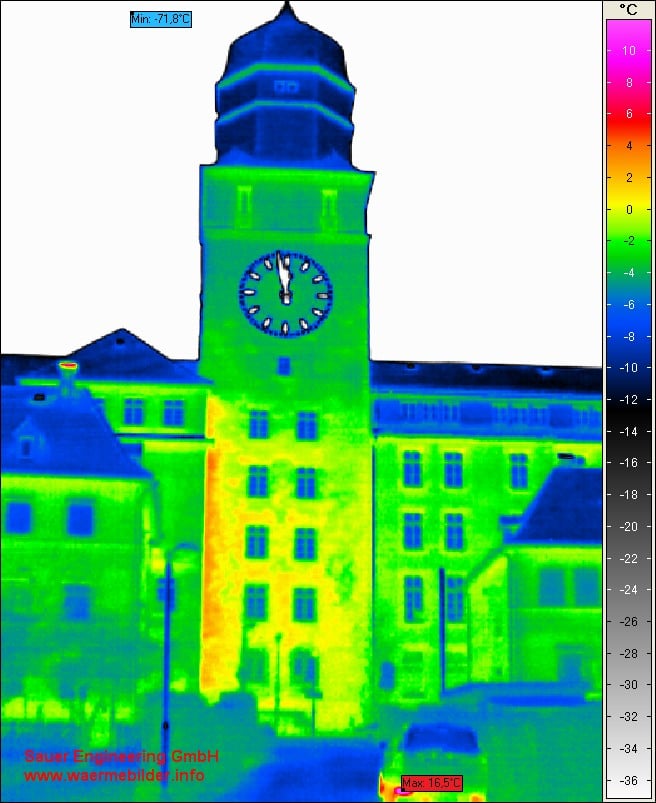
Task: Pick the red band near 6 on scale
Action: [629, 114]
